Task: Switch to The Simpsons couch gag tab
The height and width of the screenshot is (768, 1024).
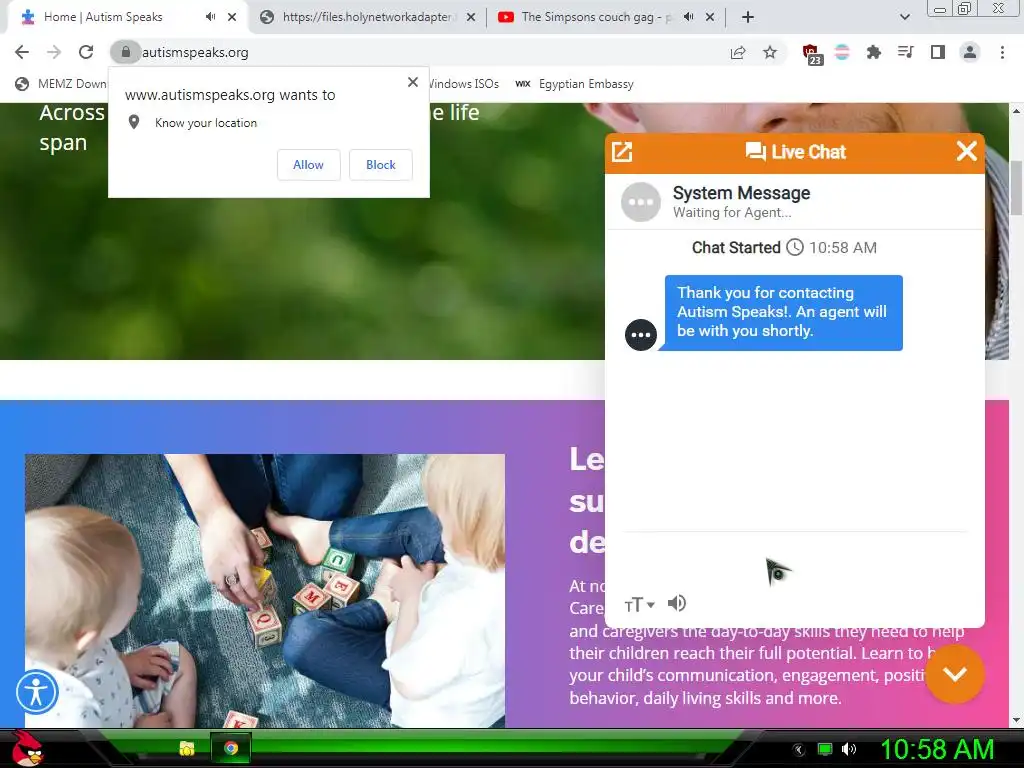Action: pyautogui.click(x=596, y=17)
